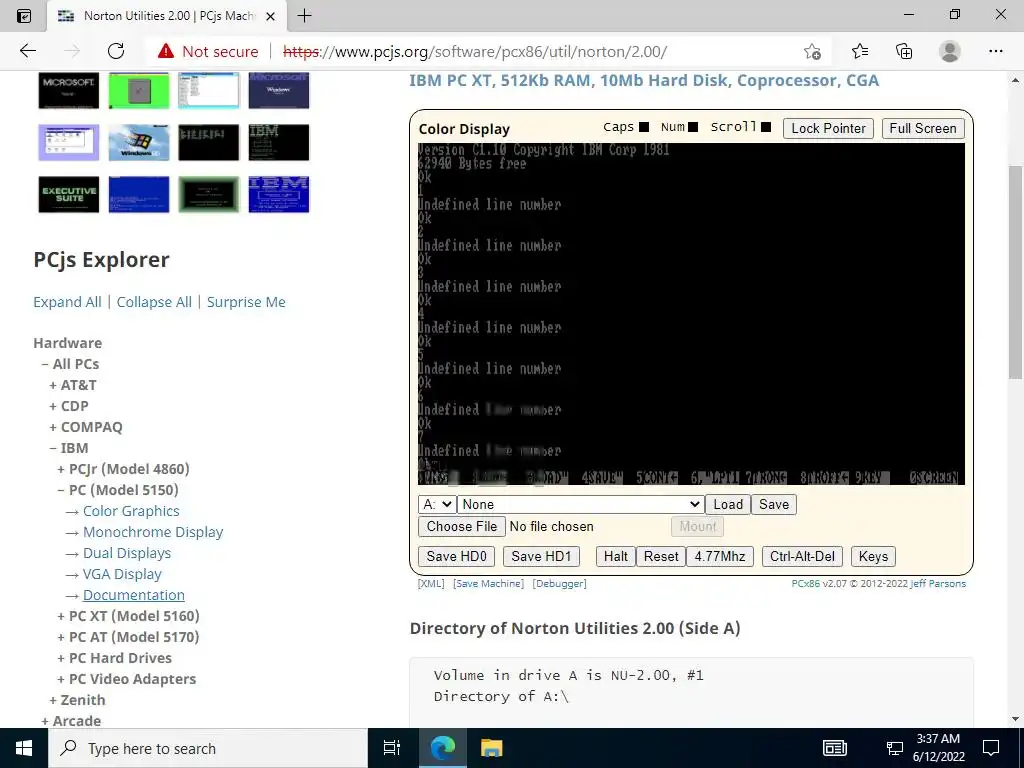Viewport: 1024px width, 768px height.
Task: Click the Task View taskbar icon
Action: [x=392, y=748]
